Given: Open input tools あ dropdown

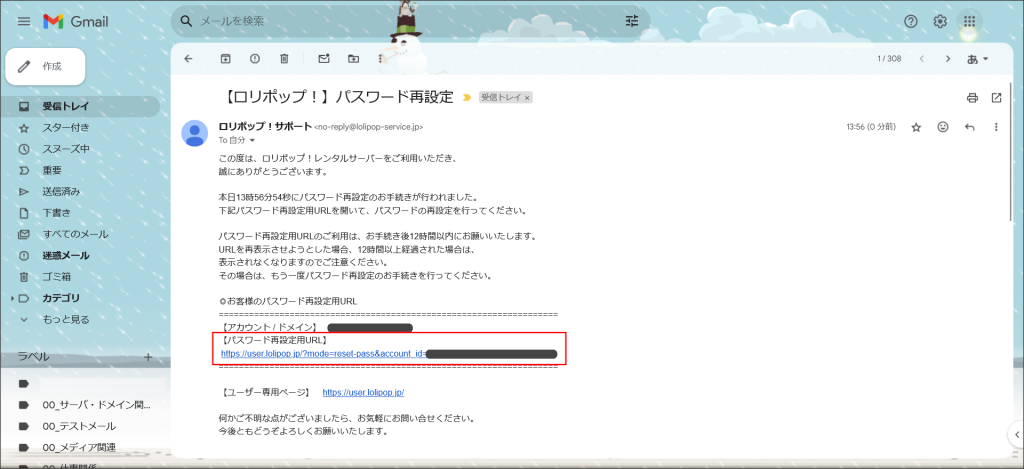Looking at the screenshot, I should pyautogui.click(x=978, y=59).
